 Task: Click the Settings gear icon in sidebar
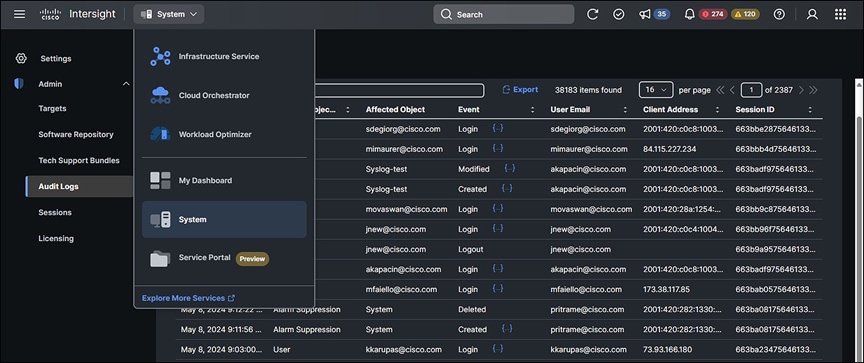pos(21,58)
